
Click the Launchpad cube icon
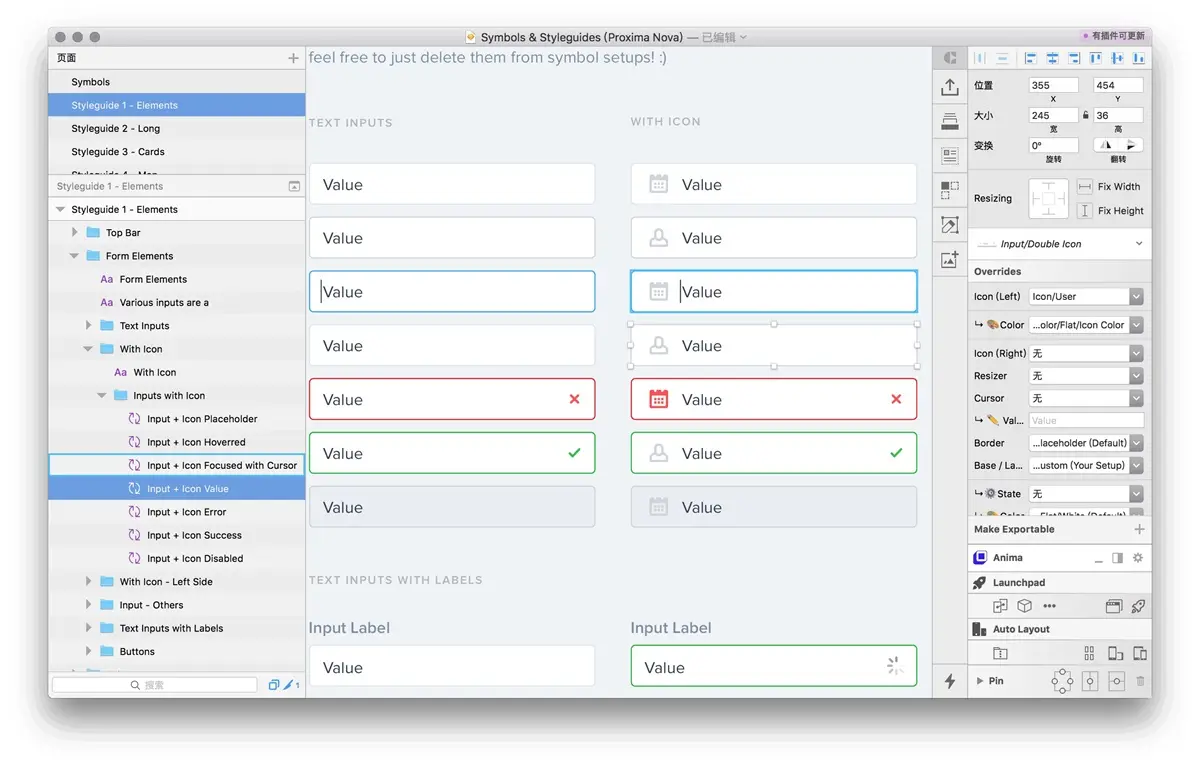pyautogui.click(x=1024, y=606)
